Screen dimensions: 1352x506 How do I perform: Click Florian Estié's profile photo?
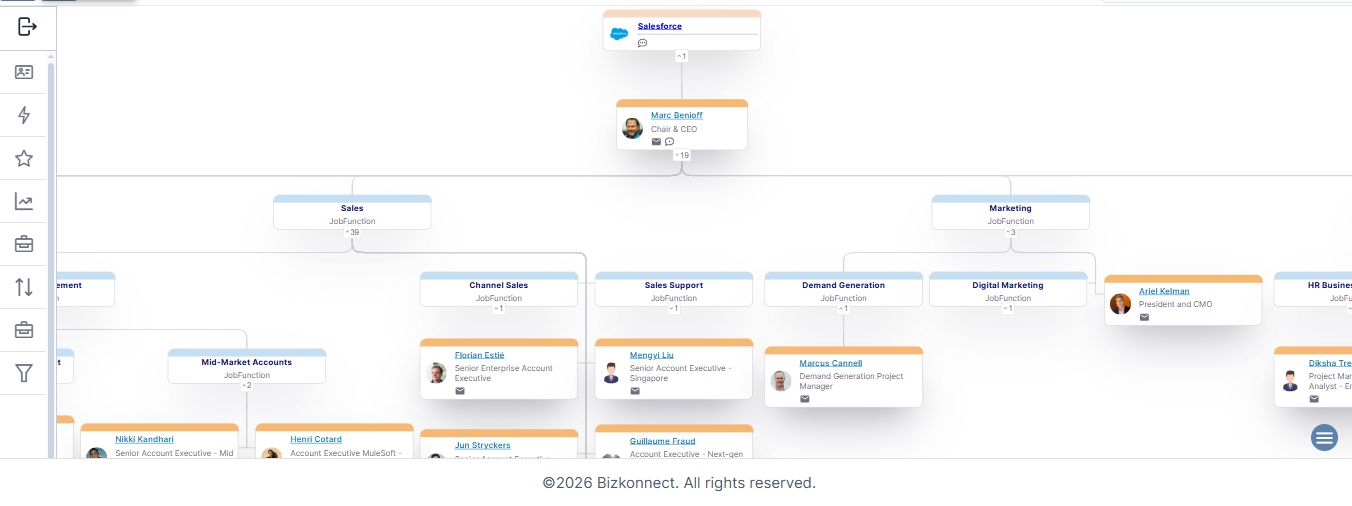(437, 373)
